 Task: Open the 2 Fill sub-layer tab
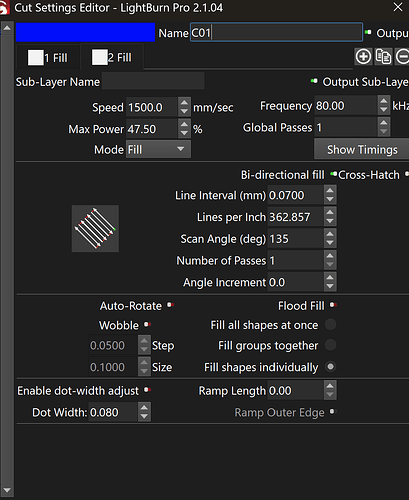(x=112, y=57)
